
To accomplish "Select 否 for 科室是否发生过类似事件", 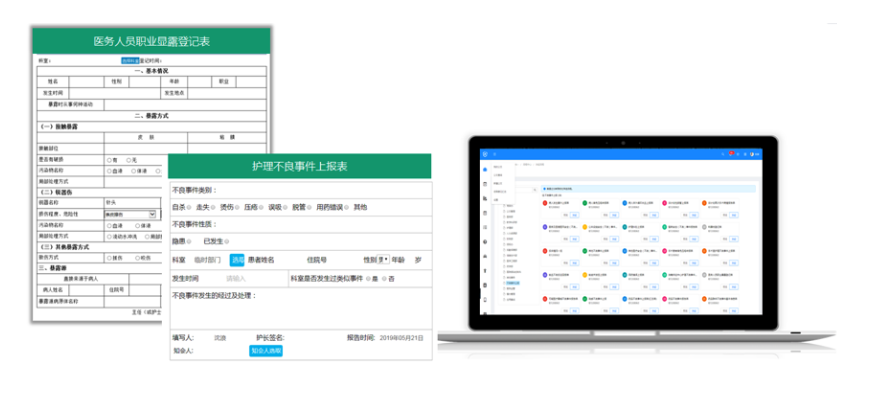I will point(385,279).
